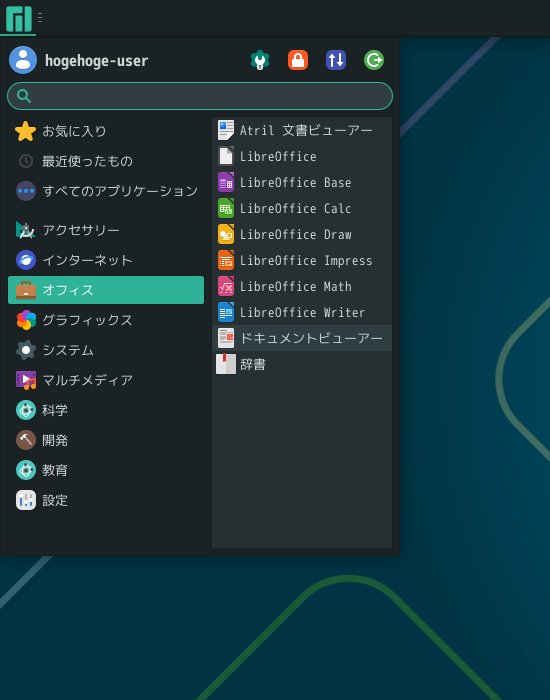Launch LibreOffice Calc
Viewport: 550px width, 700px height.
pyautogui.click(x=302, y=208)
